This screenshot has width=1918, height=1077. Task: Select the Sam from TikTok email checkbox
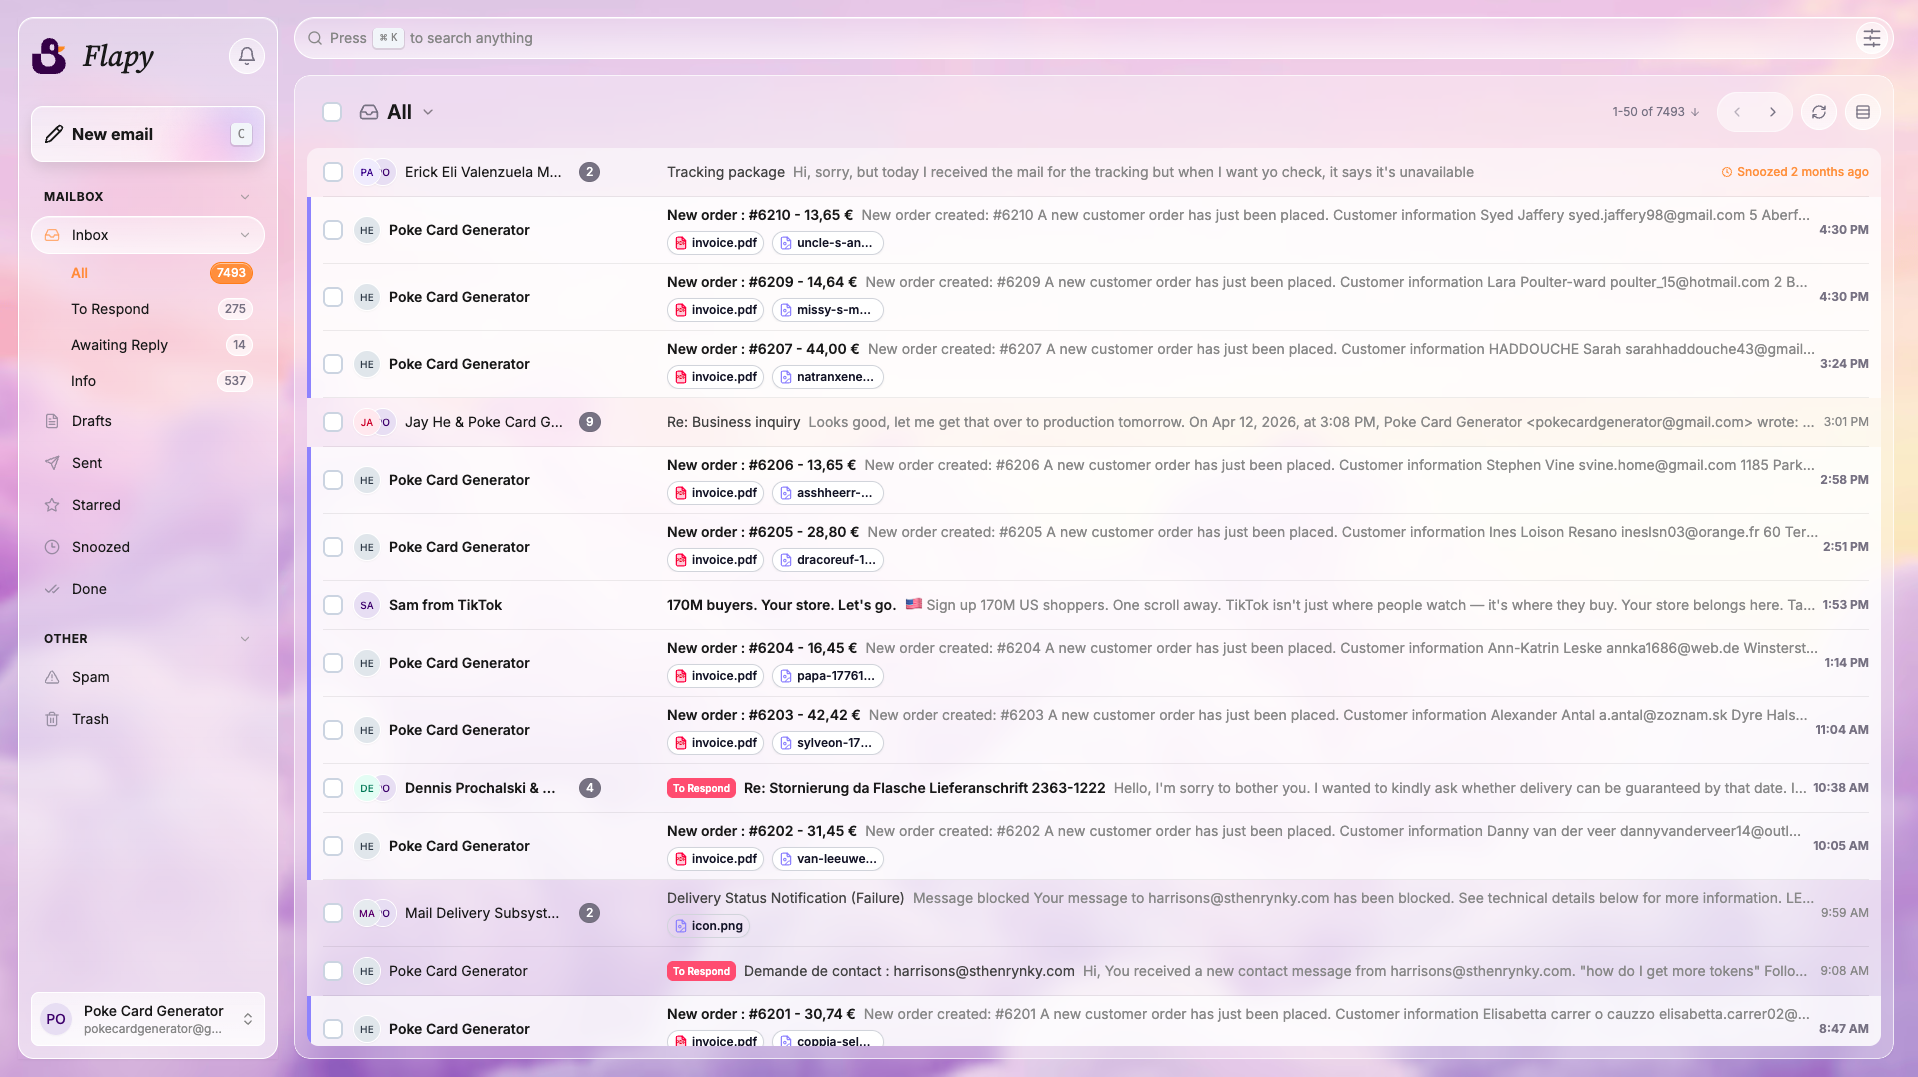coord(332,605)
